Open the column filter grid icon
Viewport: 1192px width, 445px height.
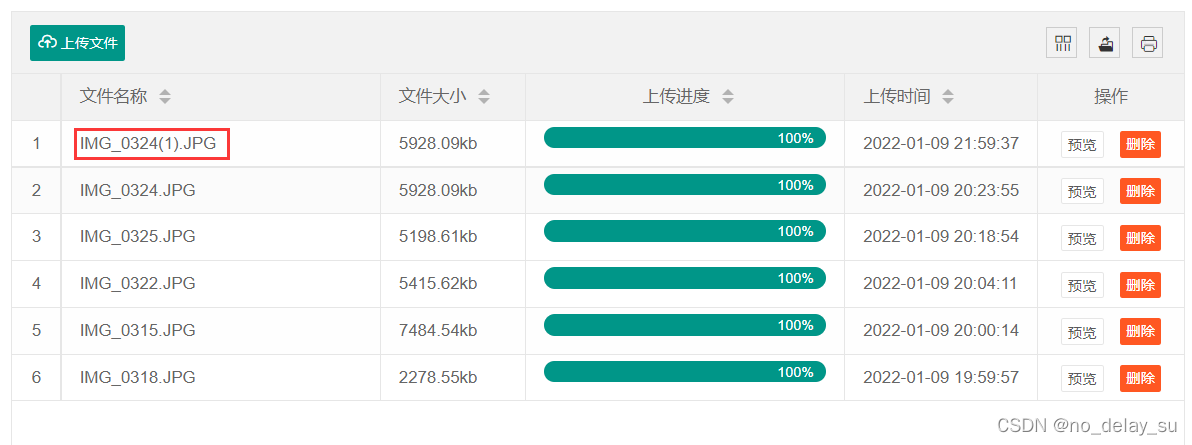coord(1062,43)
